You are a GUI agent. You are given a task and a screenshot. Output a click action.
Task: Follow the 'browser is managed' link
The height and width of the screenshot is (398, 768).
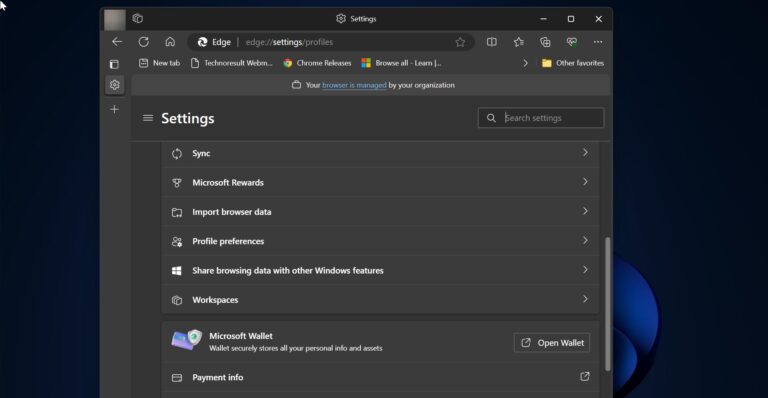coord(354,85)
